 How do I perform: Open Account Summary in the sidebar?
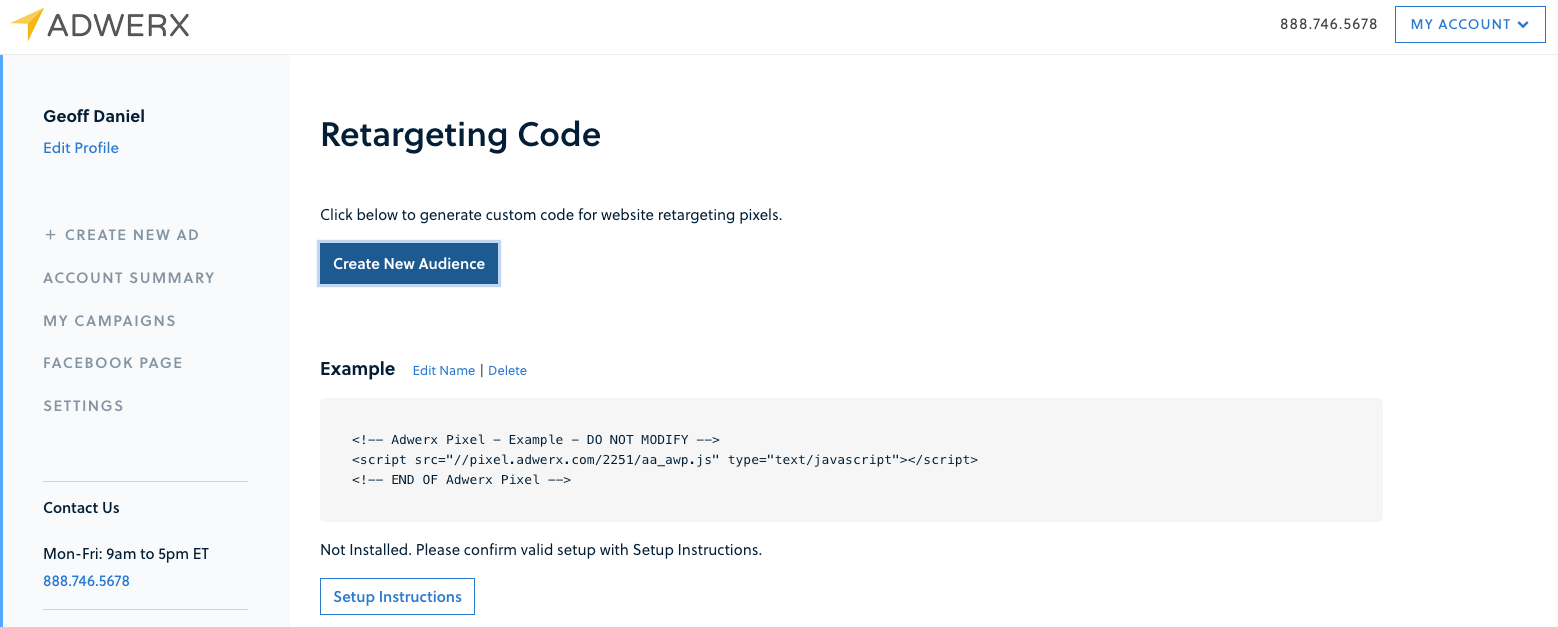point(129,278)
